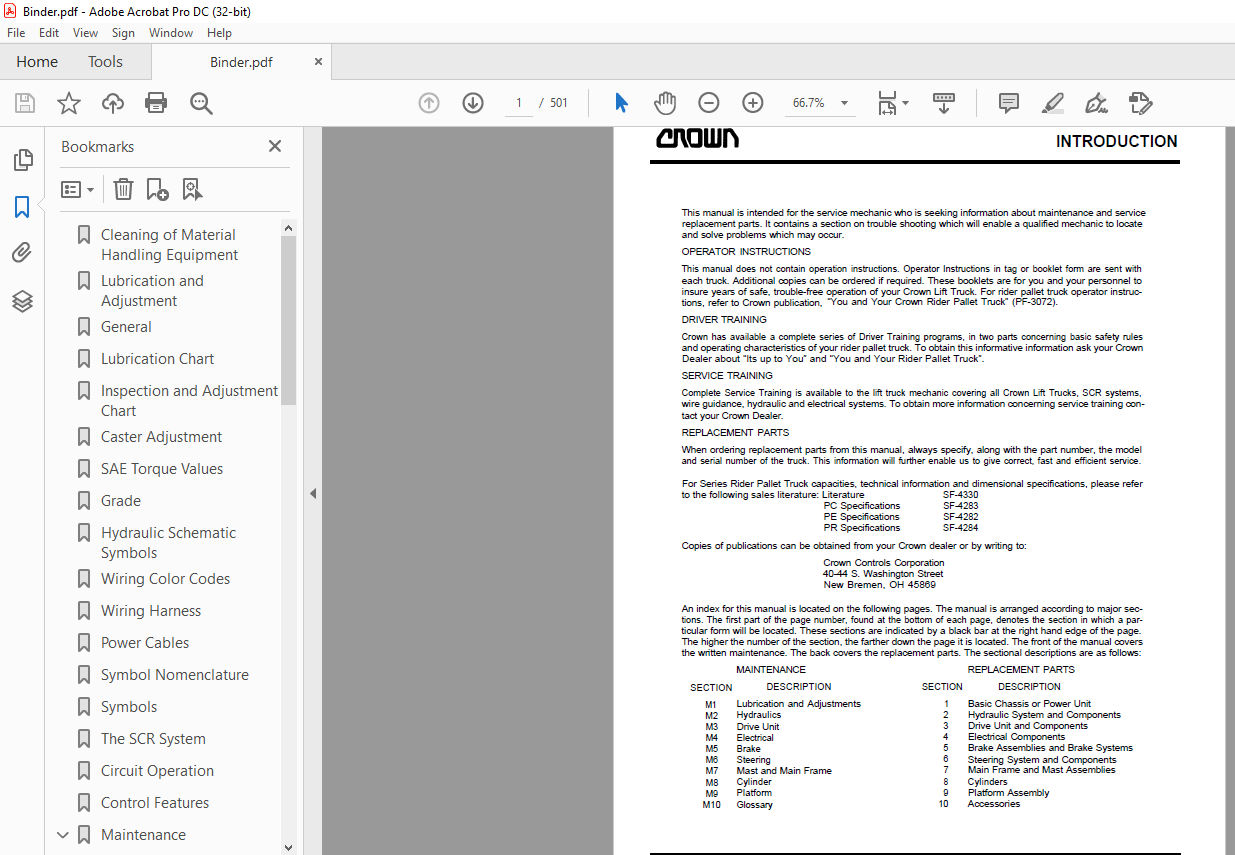Image resolution: width=1235 pixels, height=855 pixels.
Task: Open the Layers panel
Action: [22, 301]
